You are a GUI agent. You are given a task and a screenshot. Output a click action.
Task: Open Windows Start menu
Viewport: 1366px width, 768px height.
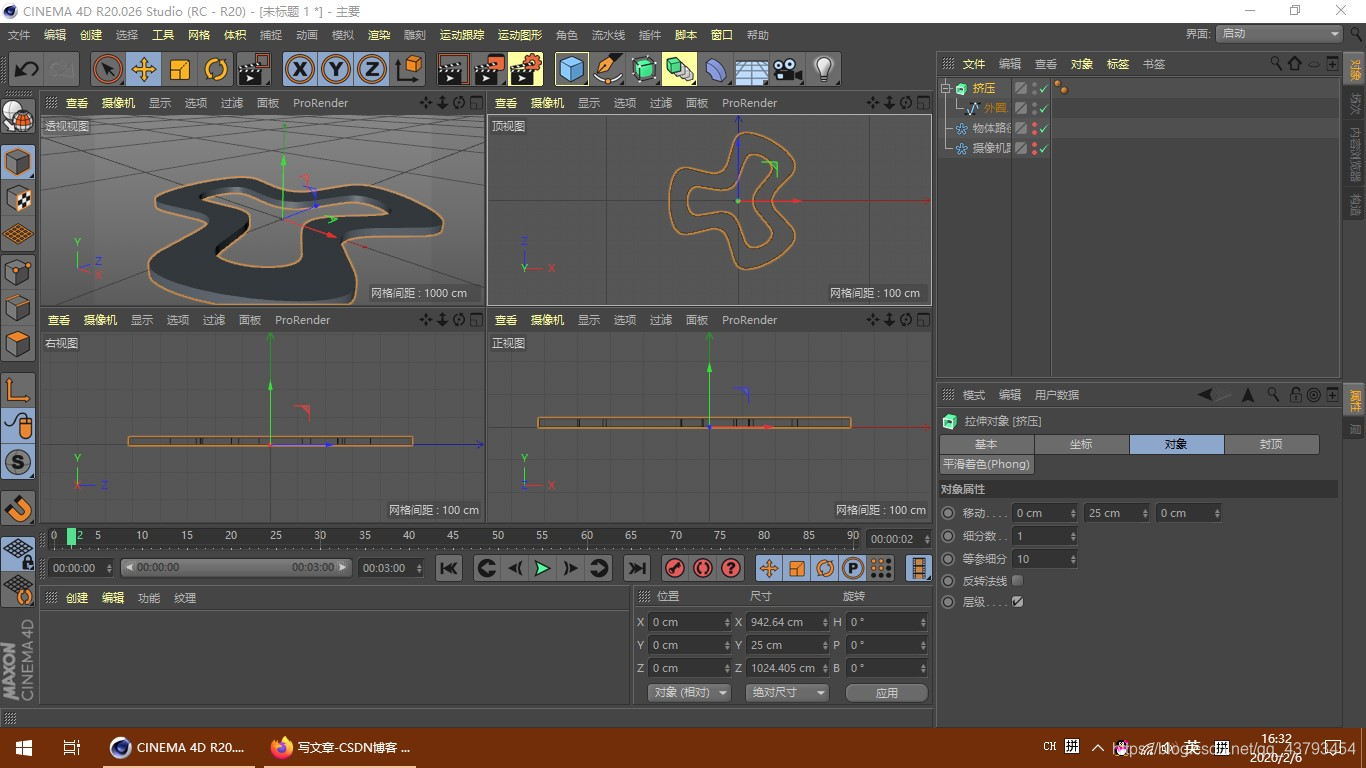[24, 747]
